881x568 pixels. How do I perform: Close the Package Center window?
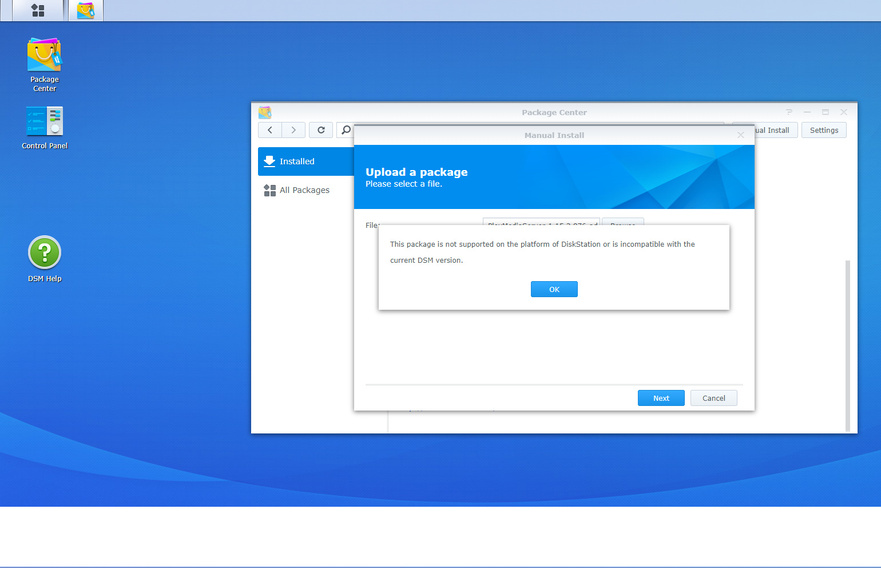pyautogui.click(x=843, y=112)
